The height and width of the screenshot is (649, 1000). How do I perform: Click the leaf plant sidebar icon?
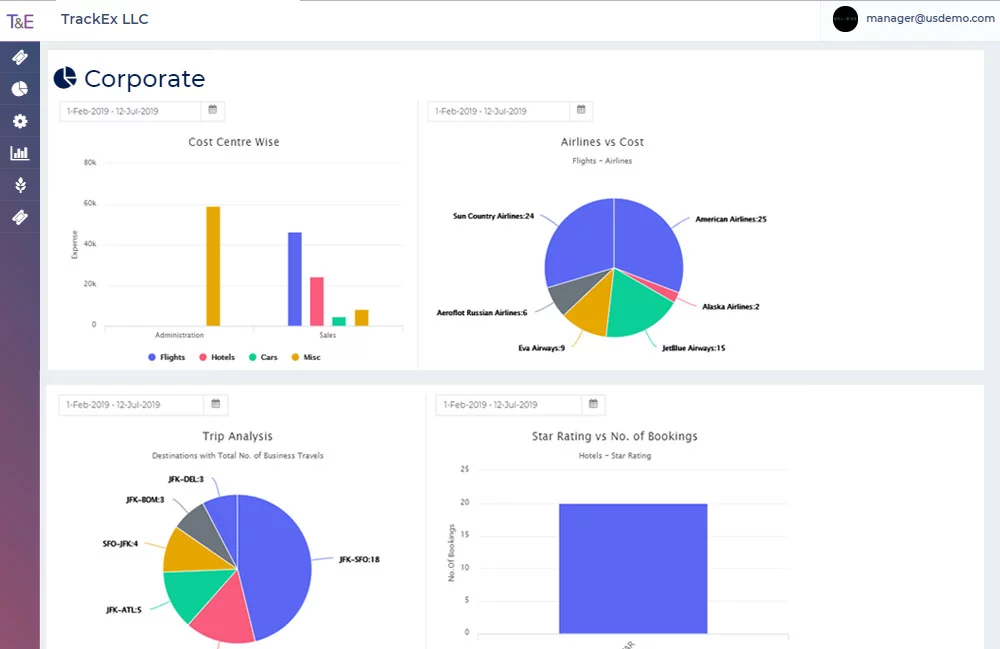(x=20, y=185)
